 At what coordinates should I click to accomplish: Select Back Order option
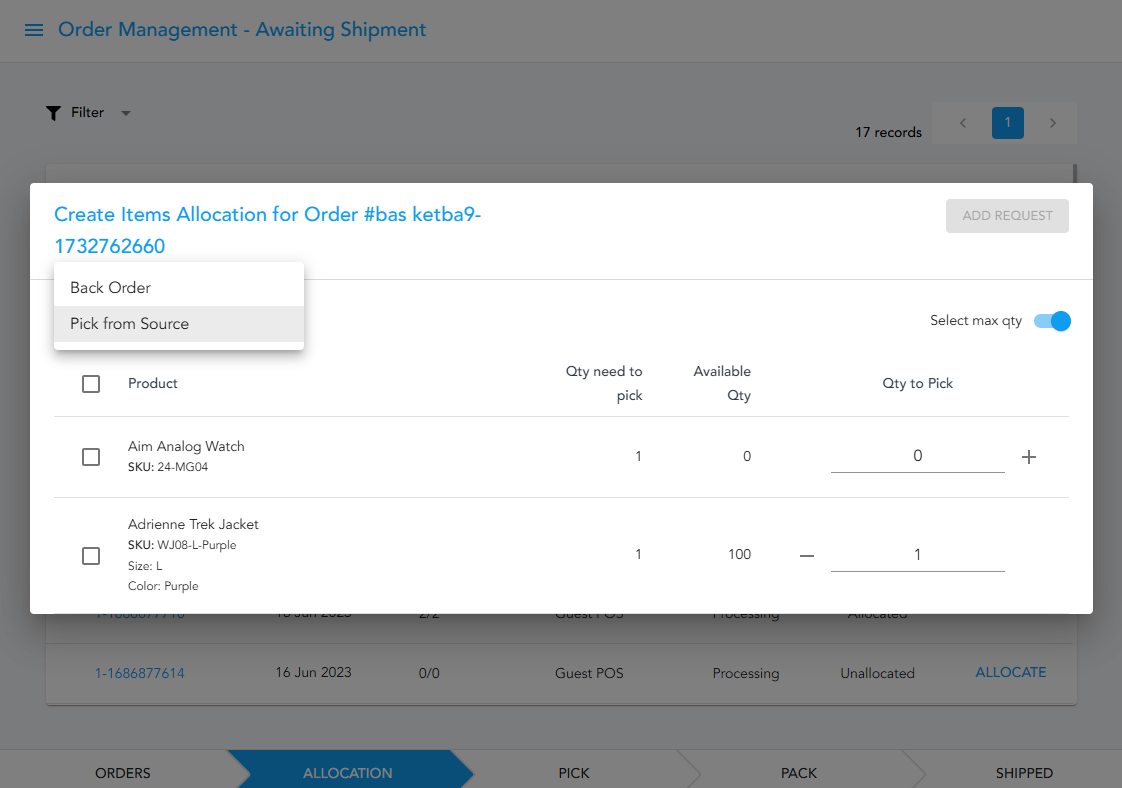[x=110, y=287]
